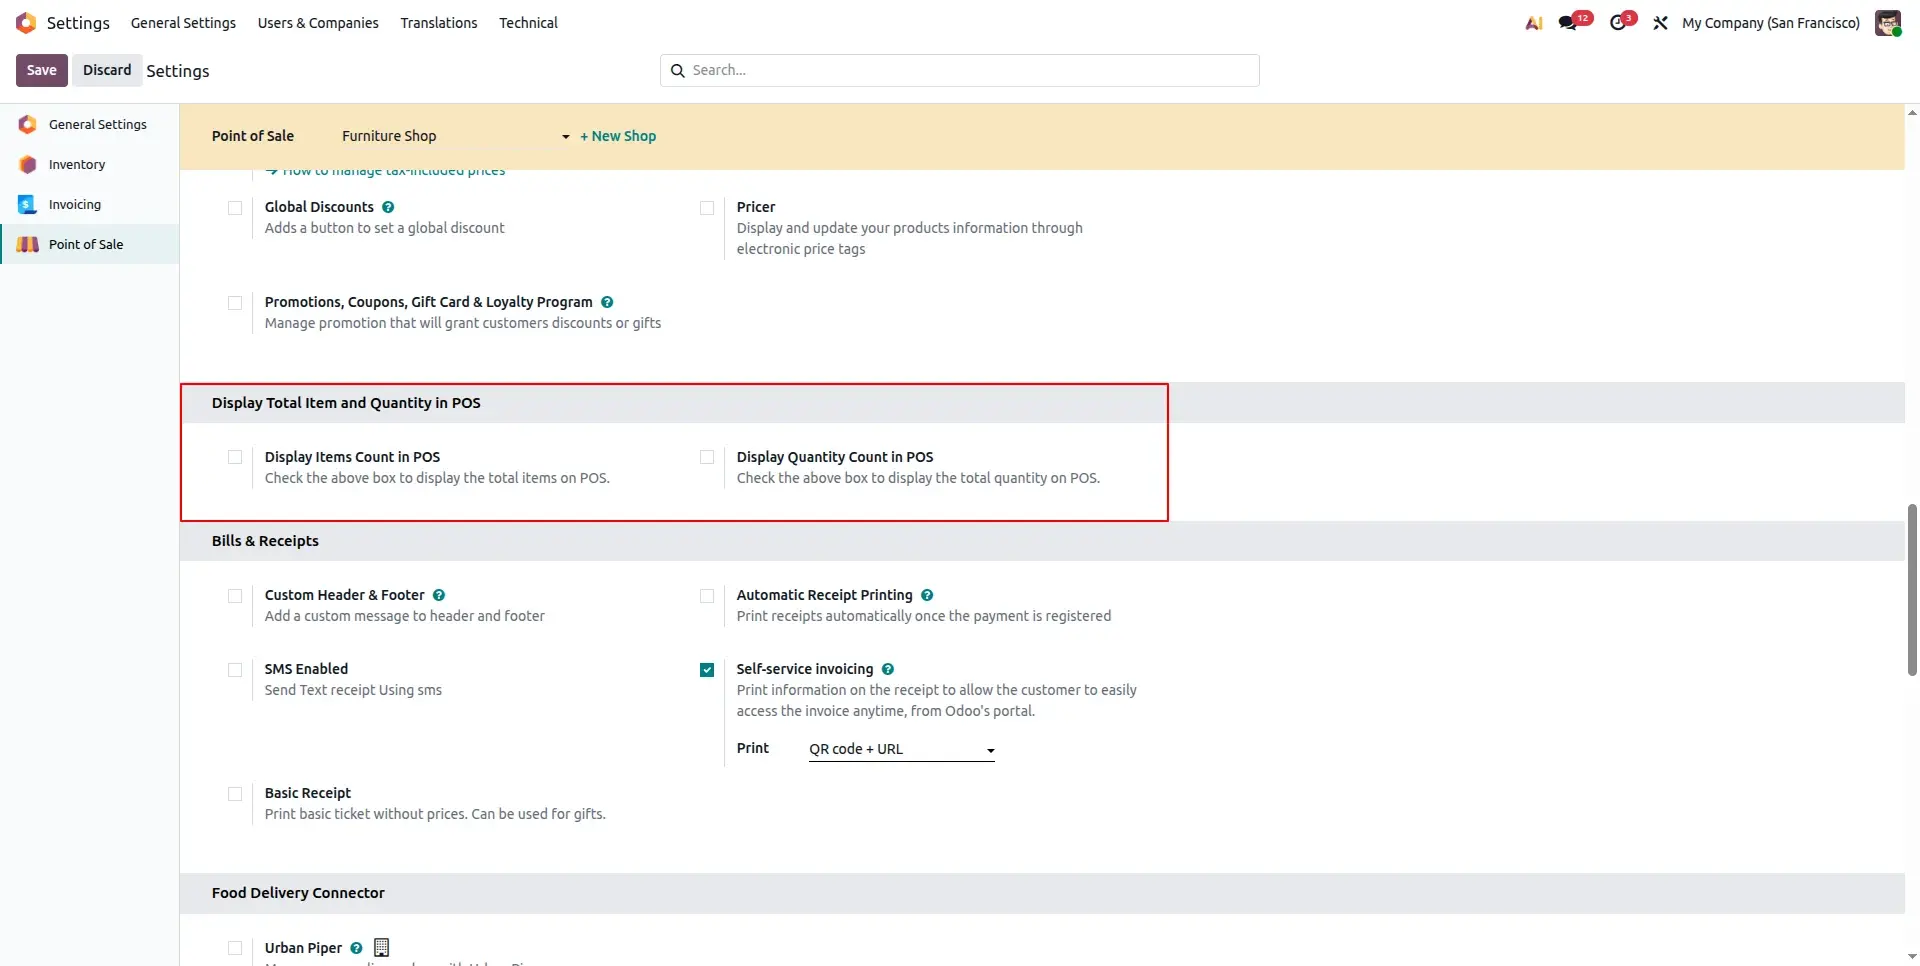The image size is (1920, 966).
Task: Open the company switcher My Company (San Francisco)
Action: [1770, 23]
